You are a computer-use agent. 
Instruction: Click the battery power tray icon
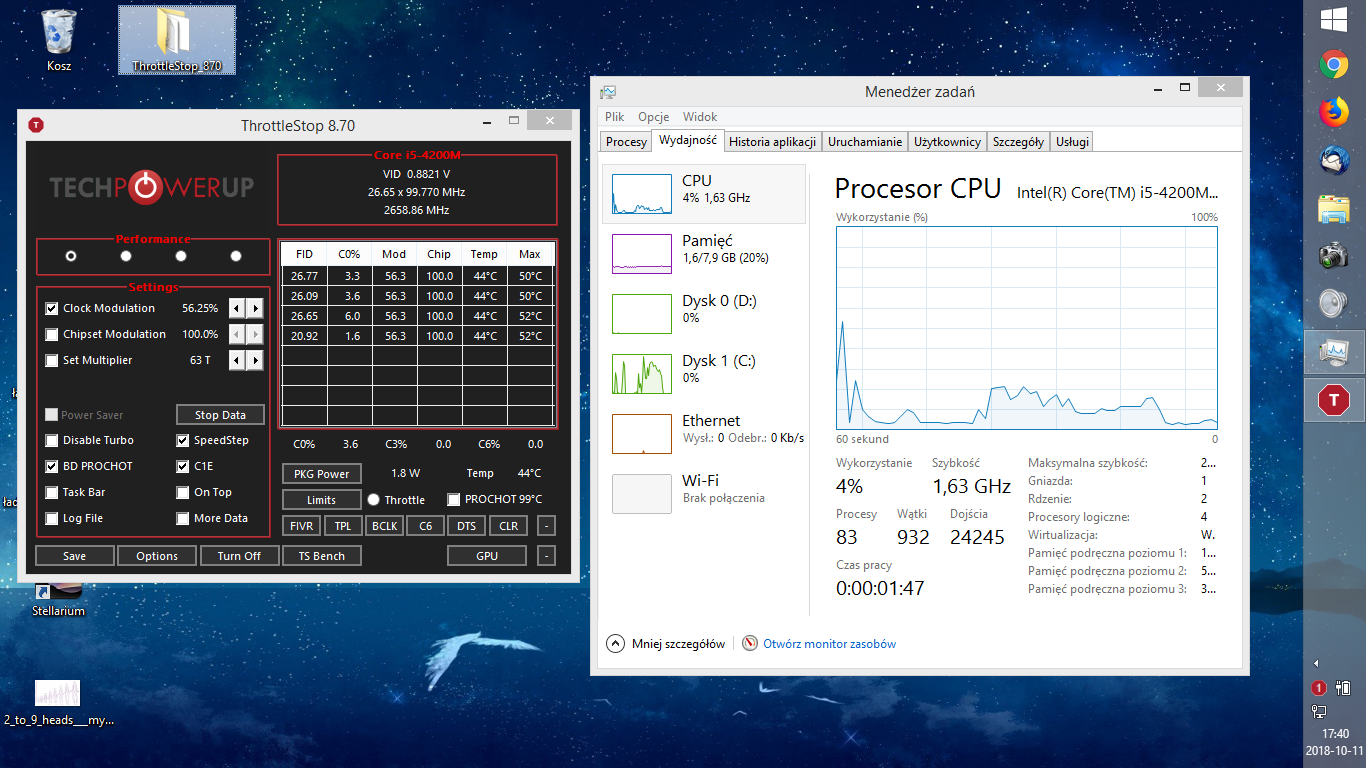(x=1344, y=688)
